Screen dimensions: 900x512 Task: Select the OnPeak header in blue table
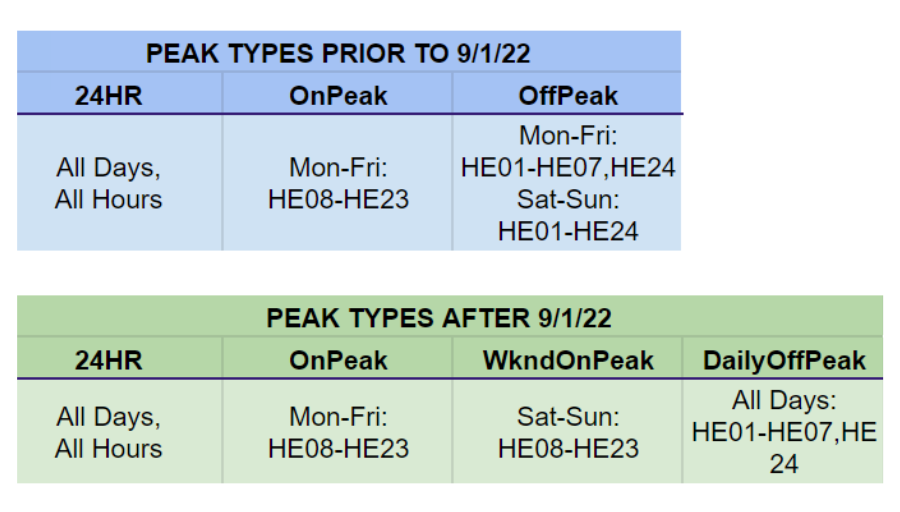(338, 95)
